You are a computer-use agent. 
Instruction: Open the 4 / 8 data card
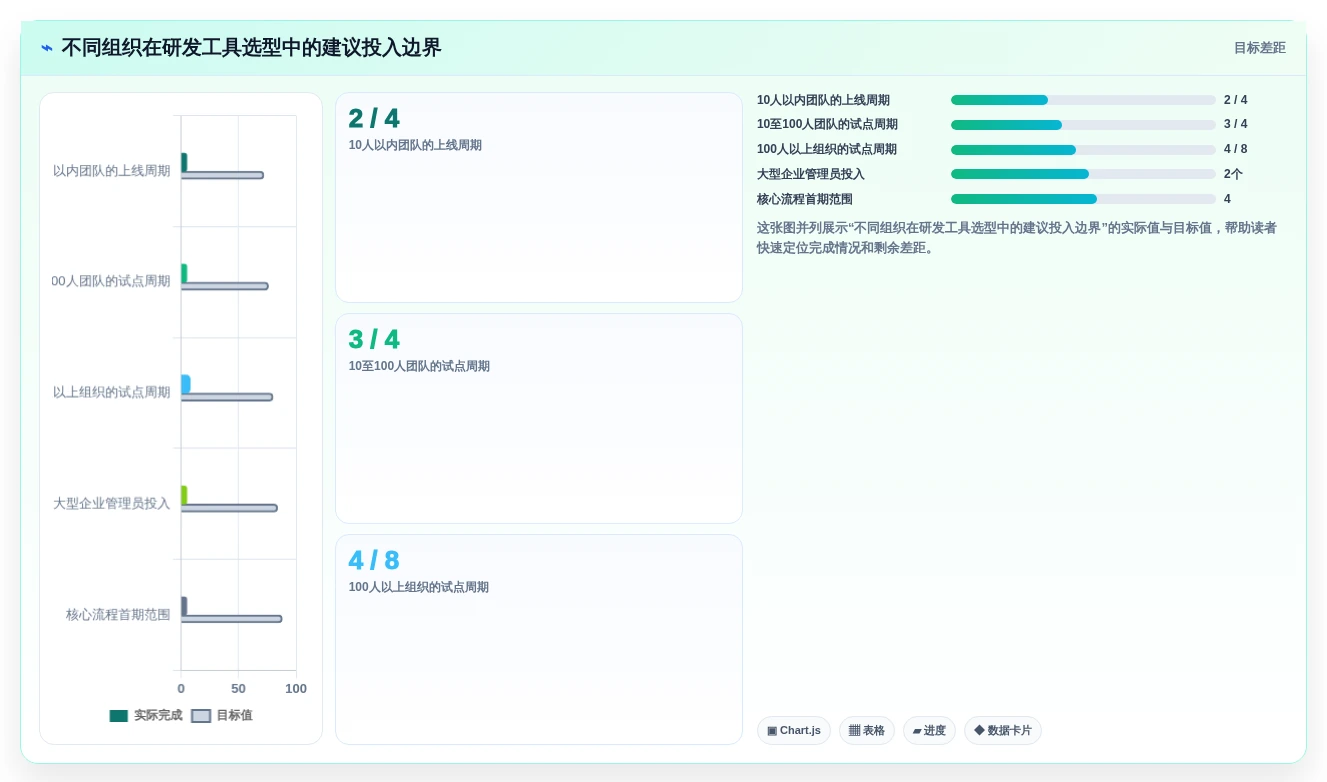point(539,640)
